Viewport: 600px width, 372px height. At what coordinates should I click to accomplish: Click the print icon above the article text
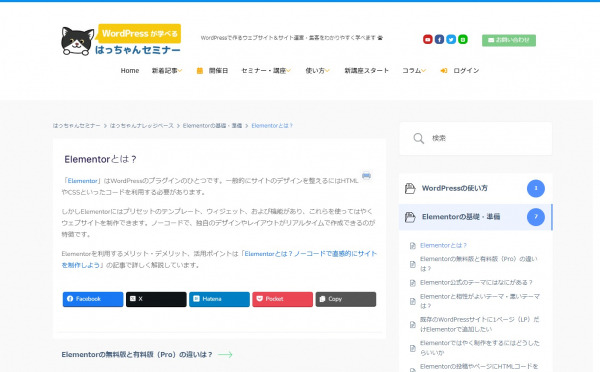tap(366, 176)
